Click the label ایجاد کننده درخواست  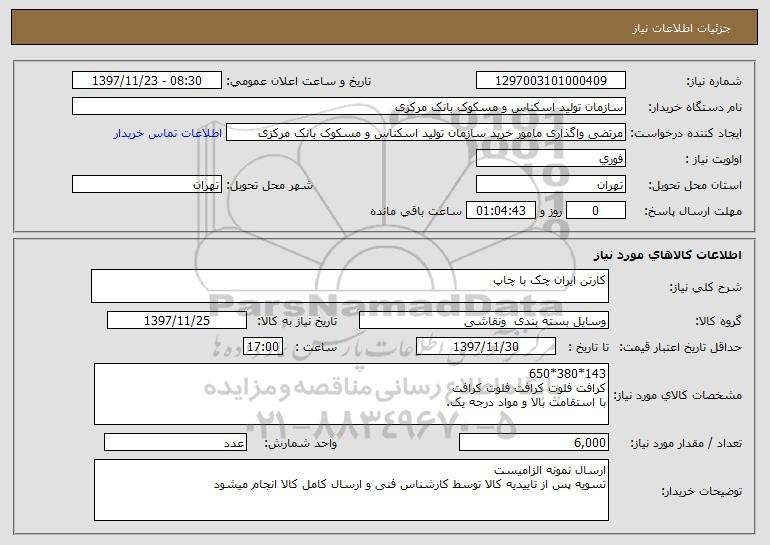[686, 133]
